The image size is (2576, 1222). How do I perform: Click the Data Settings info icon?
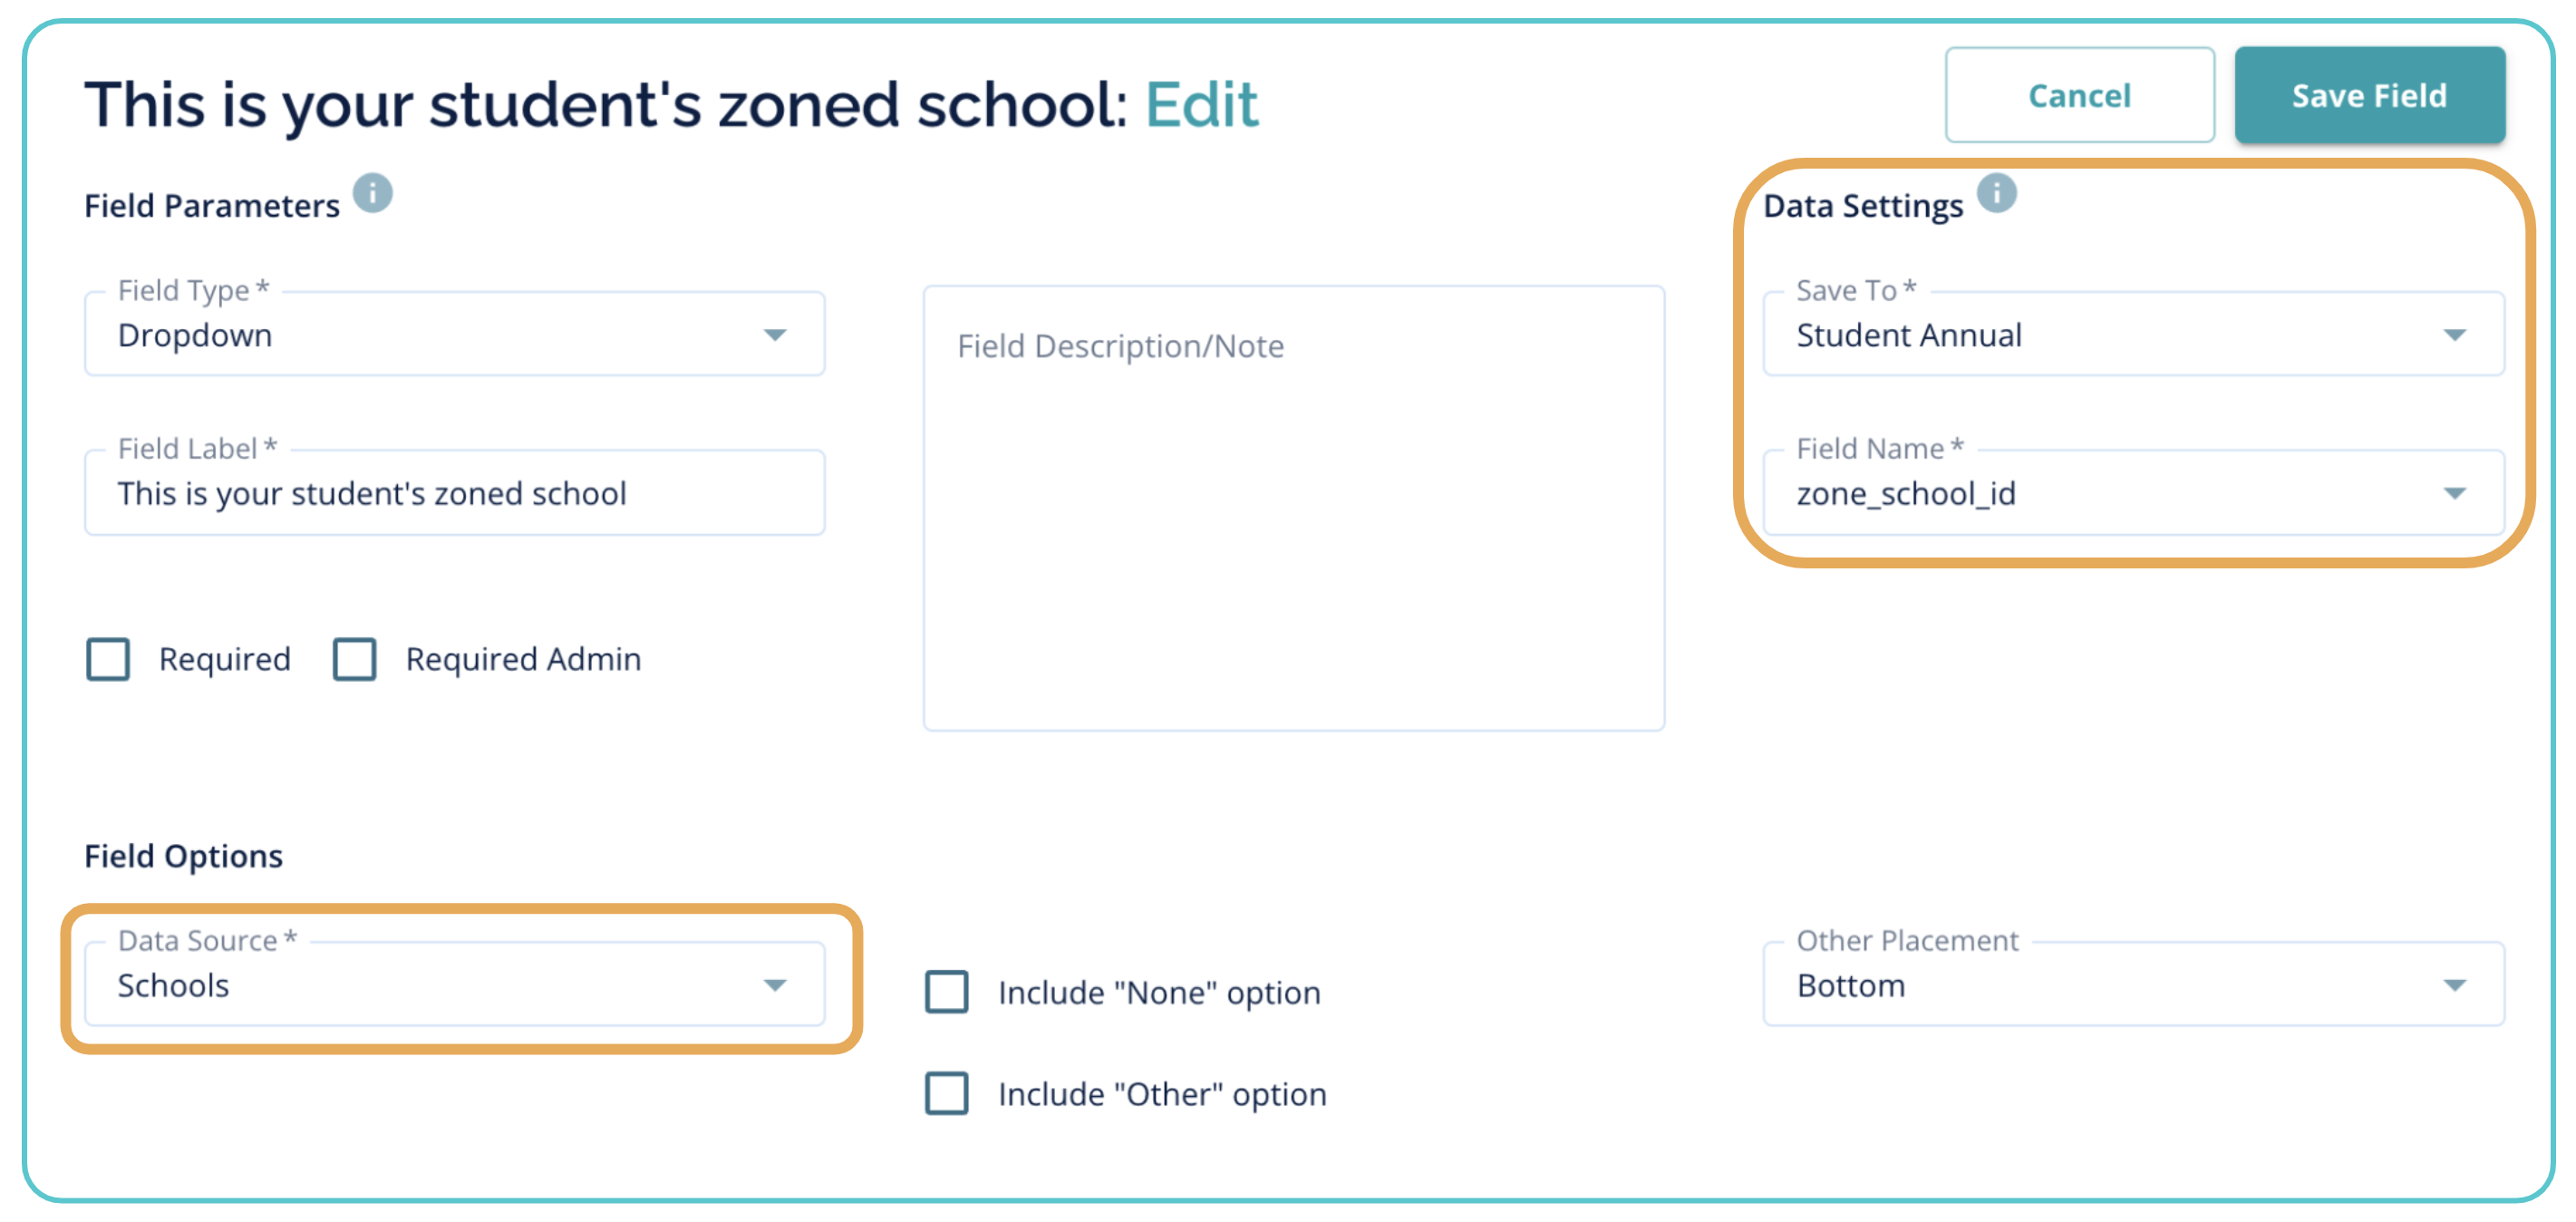[1996, 193]
